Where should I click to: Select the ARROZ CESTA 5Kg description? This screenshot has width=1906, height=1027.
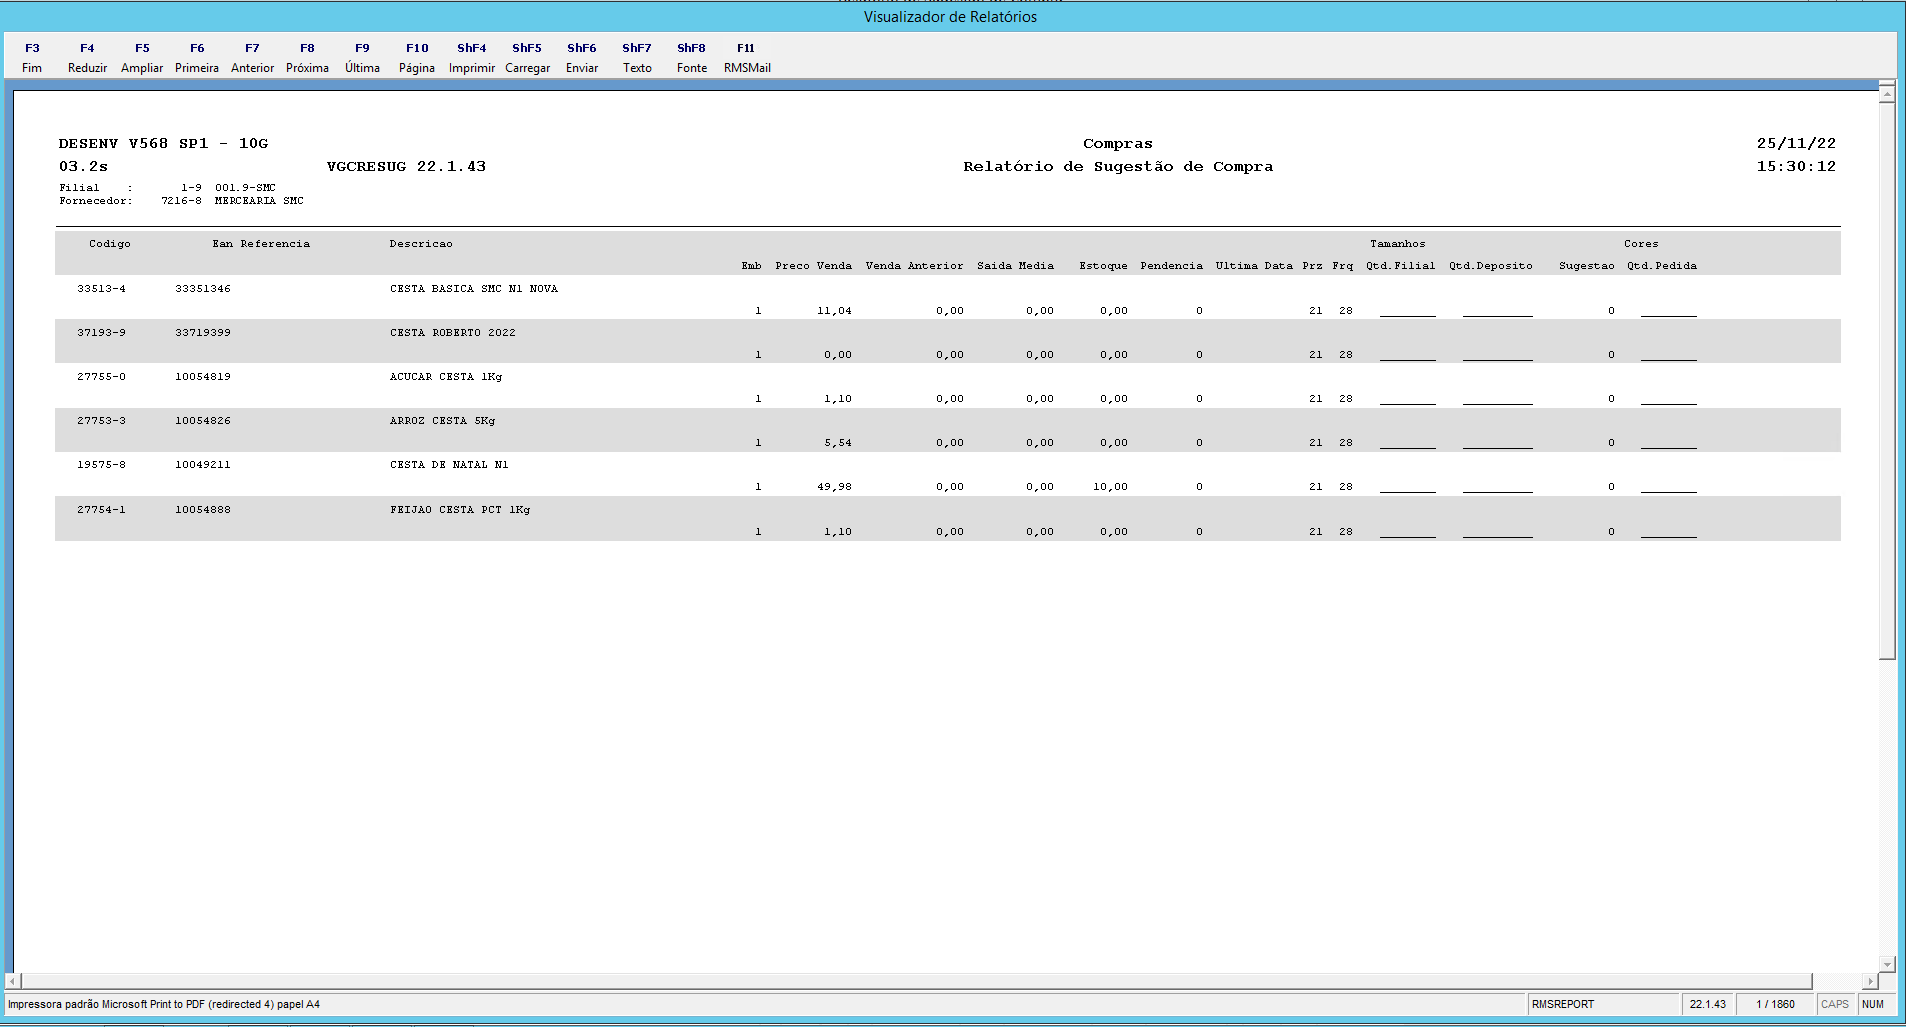point(442,421)
